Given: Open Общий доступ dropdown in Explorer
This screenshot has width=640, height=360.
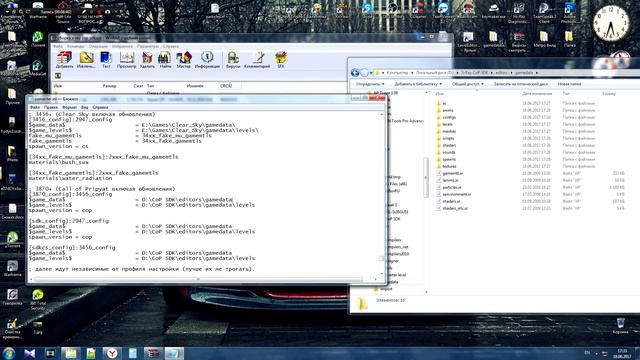Looking at the screenshot, I should [x=468, y=84].
